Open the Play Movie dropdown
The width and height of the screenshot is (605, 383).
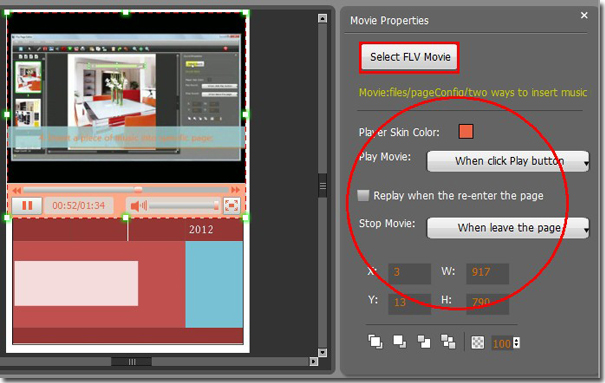tap(508, 161)
